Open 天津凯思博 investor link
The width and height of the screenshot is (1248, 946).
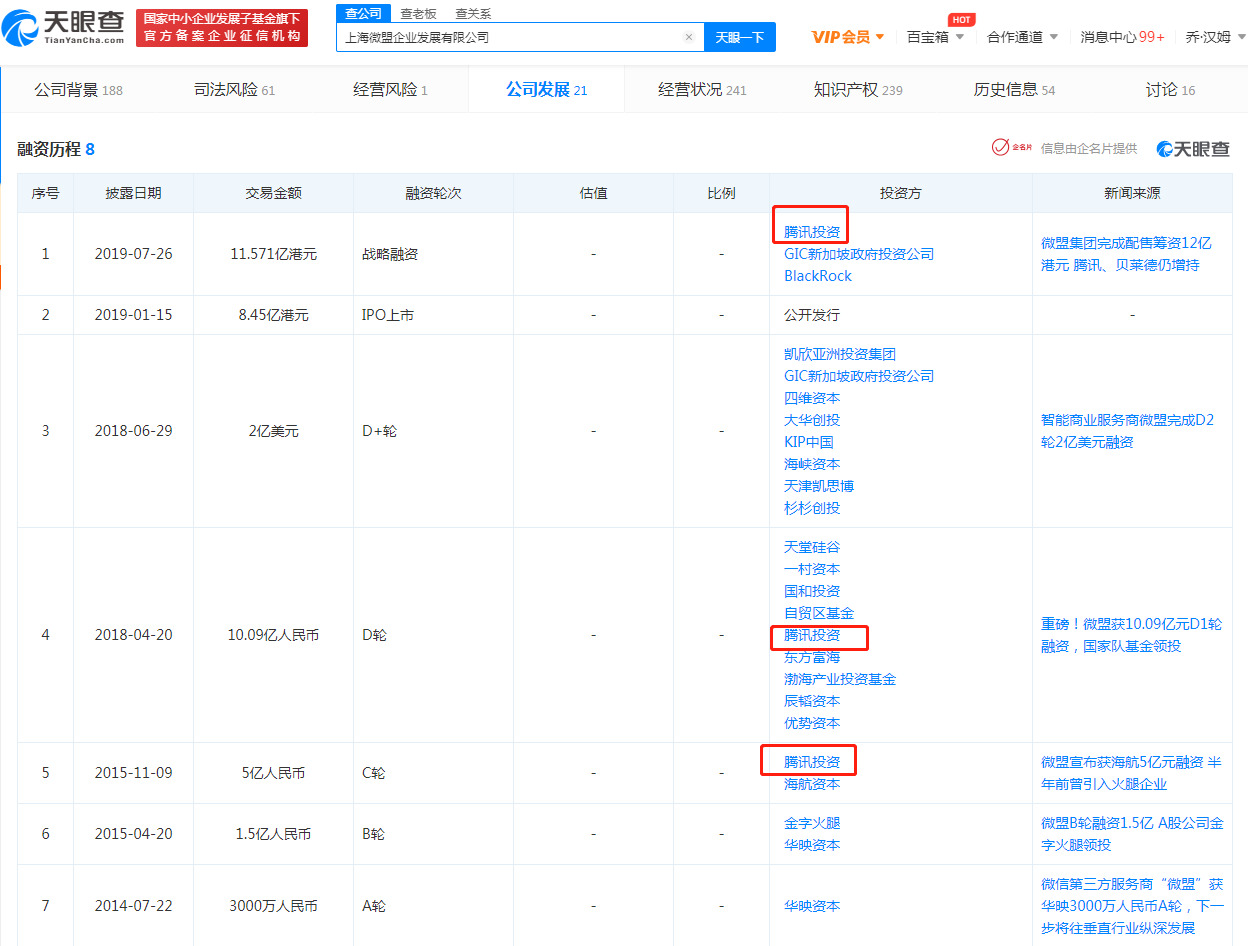pos(819,486)
